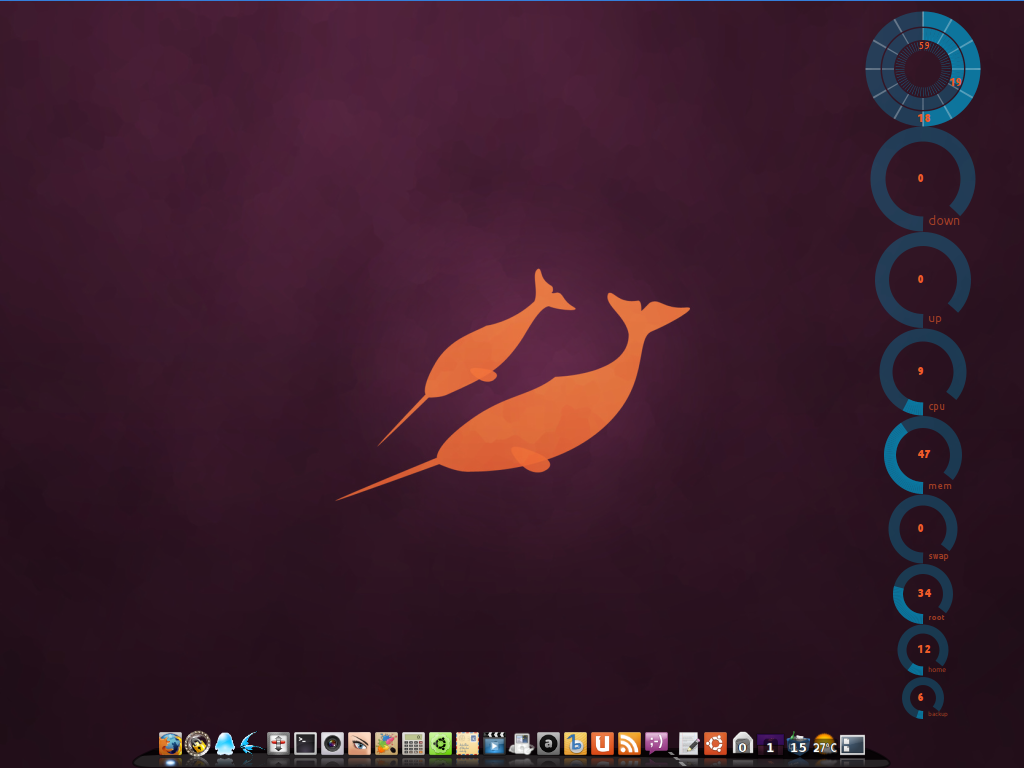Open the airmail envelope mail icon

coord(467,743)
